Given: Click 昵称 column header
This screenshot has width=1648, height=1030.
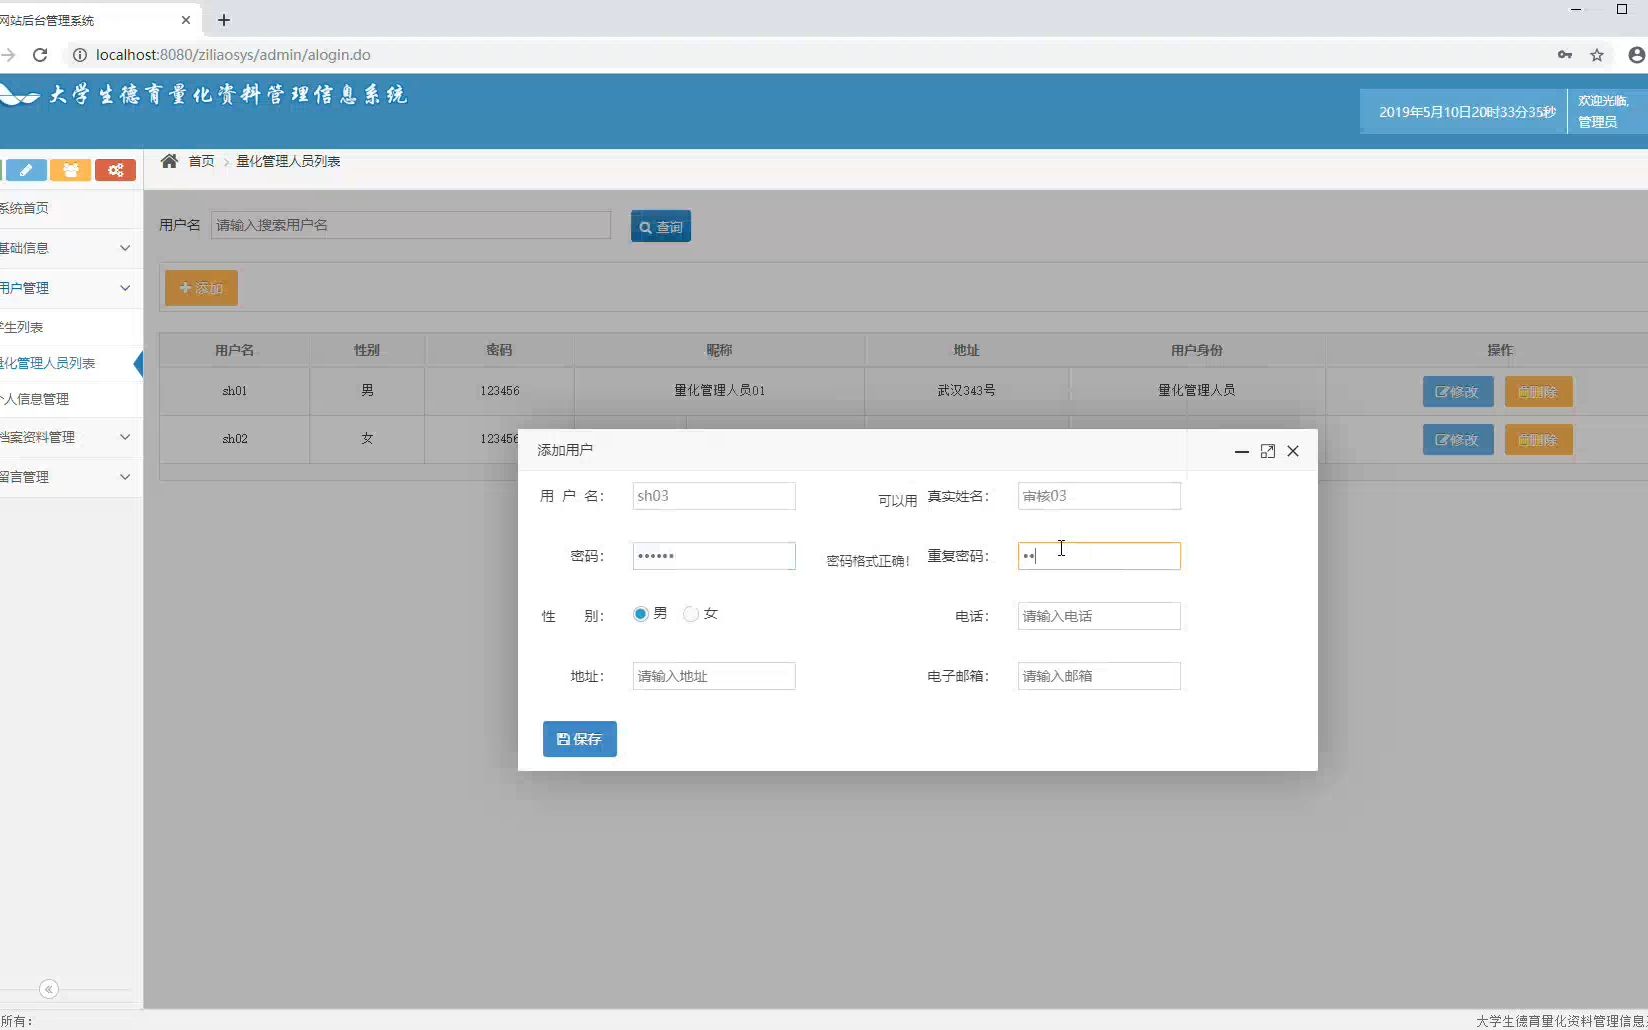Looking at the screenshot, I should click(719, 350).
